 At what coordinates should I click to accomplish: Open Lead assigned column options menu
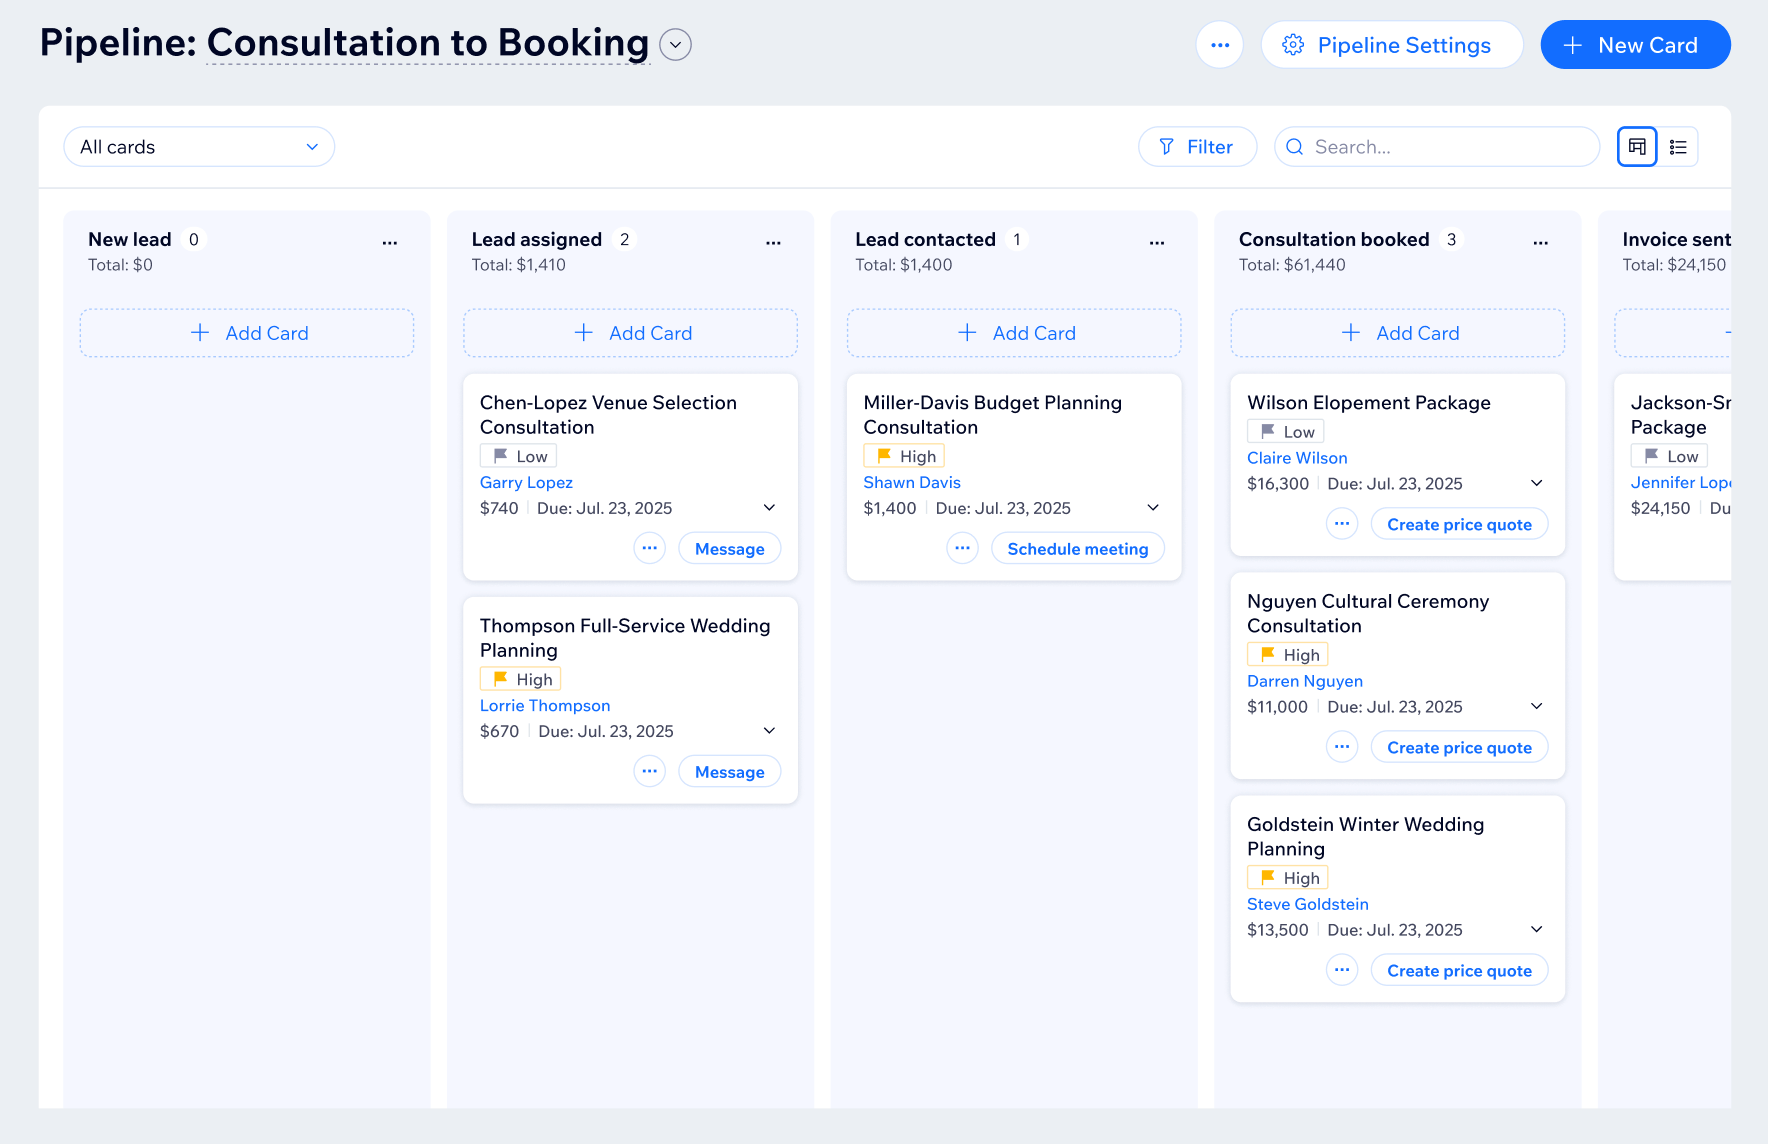coord(773,242)
